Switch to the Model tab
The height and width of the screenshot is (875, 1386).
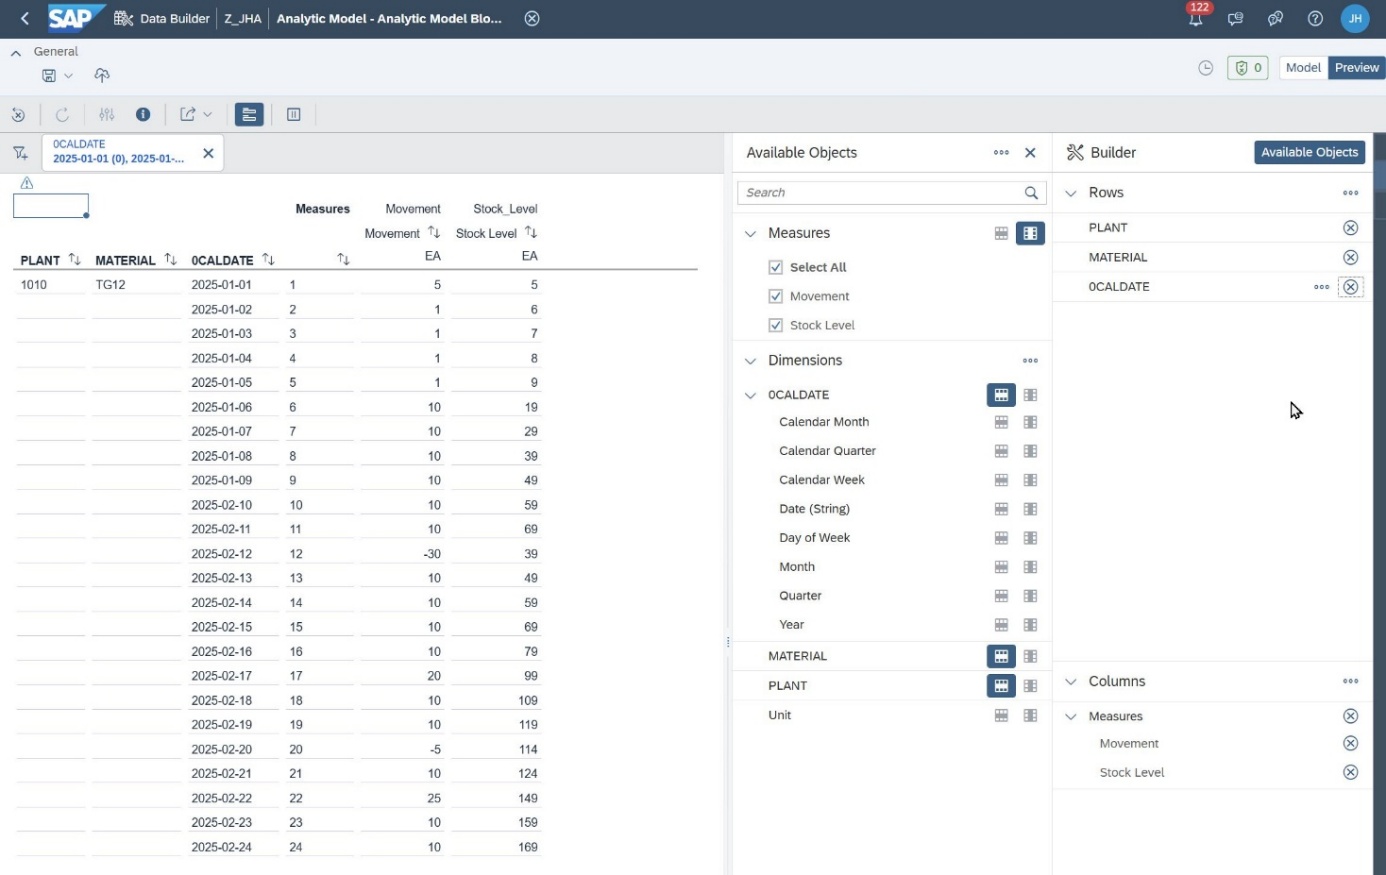1303,68
